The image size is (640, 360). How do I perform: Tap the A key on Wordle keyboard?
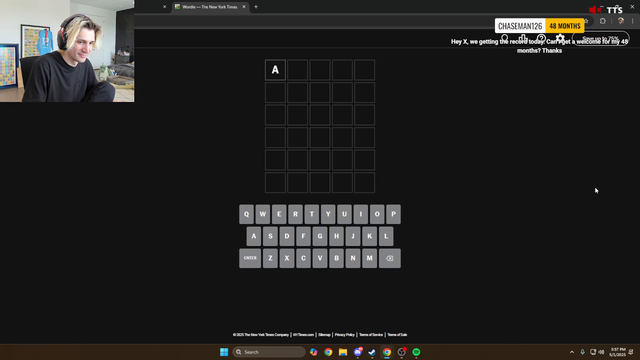click(254, 236)
